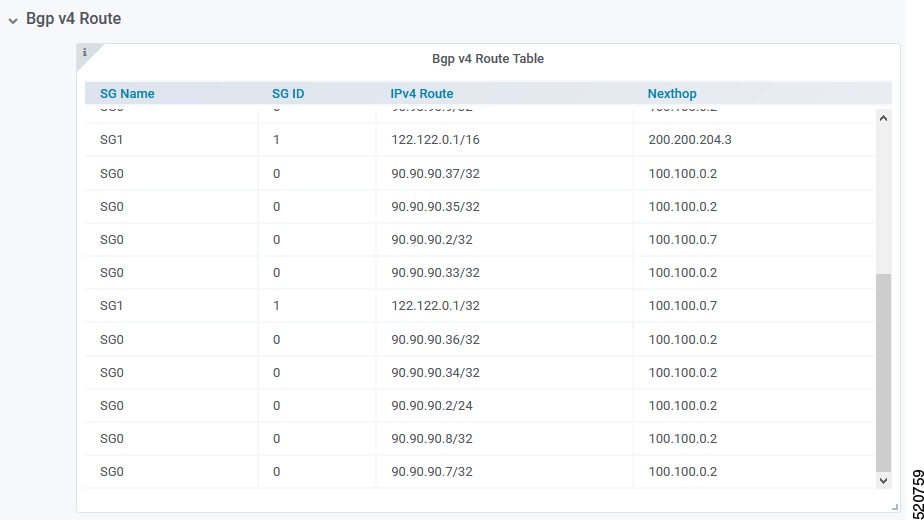The width and height of the screenshot is (924, 520).
Task: Click nexthop 100.100.0.7 in the 90.90.90.2/32 row
Action: [682, 239]
